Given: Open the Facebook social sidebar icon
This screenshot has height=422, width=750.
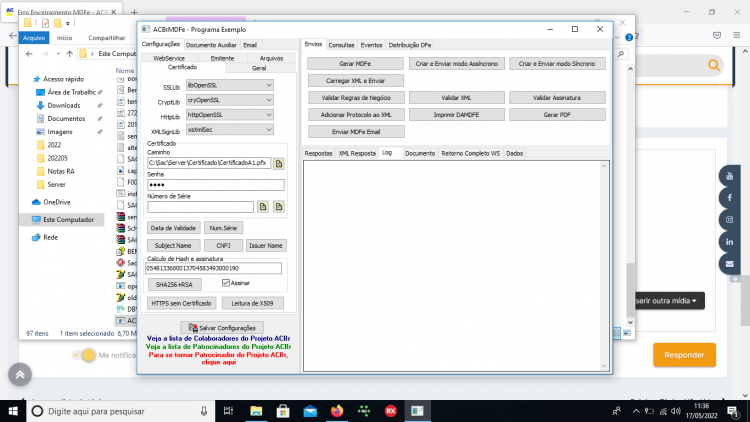Looking at the screenshot, I should [729, 198].
